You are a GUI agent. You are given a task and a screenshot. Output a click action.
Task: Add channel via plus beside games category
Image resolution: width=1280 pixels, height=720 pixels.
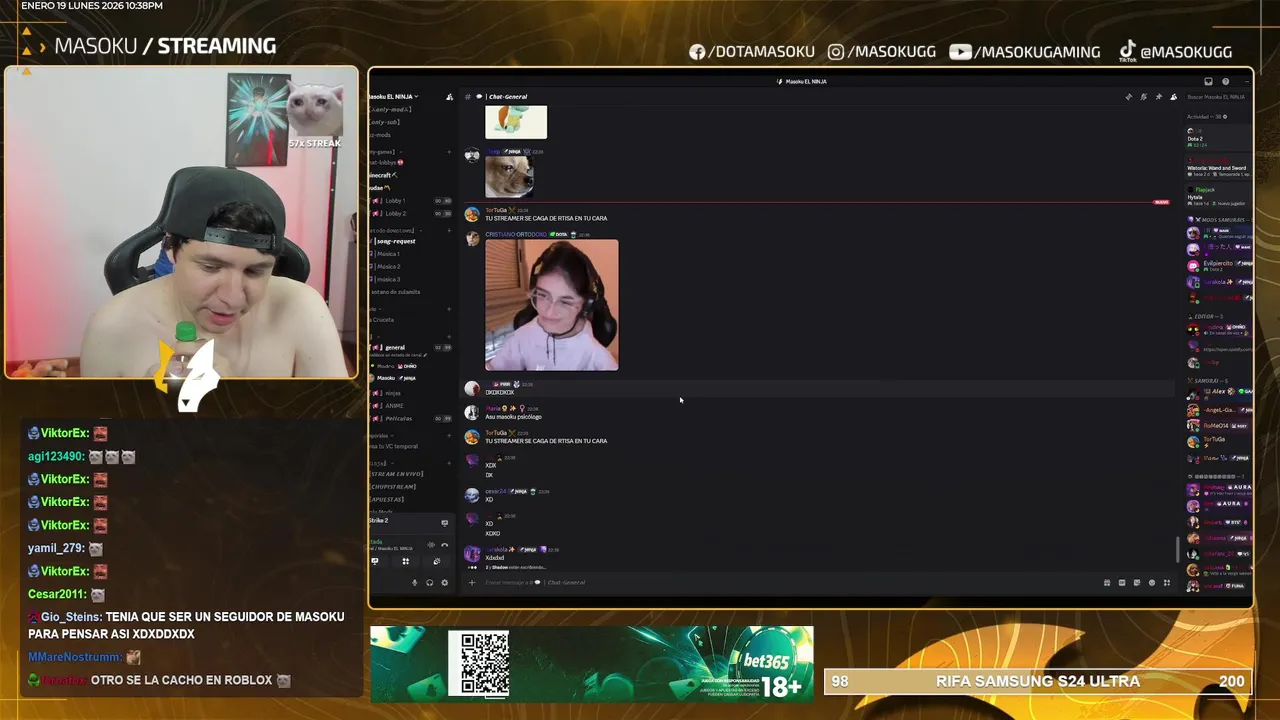[449, 152]
